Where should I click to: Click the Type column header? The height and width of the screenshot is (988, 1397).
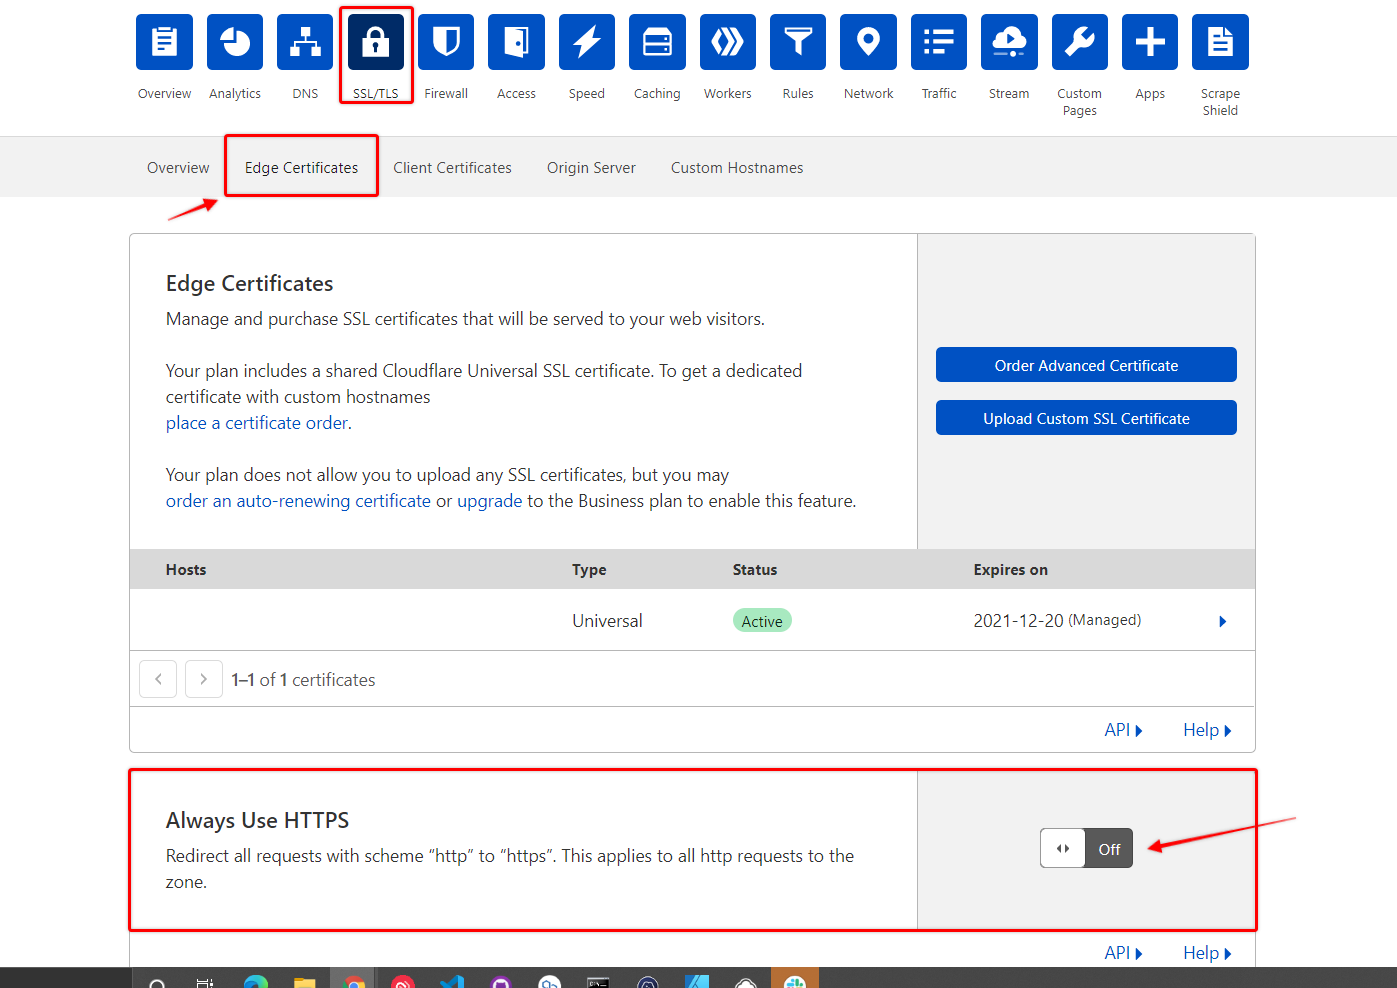point(589,570)
